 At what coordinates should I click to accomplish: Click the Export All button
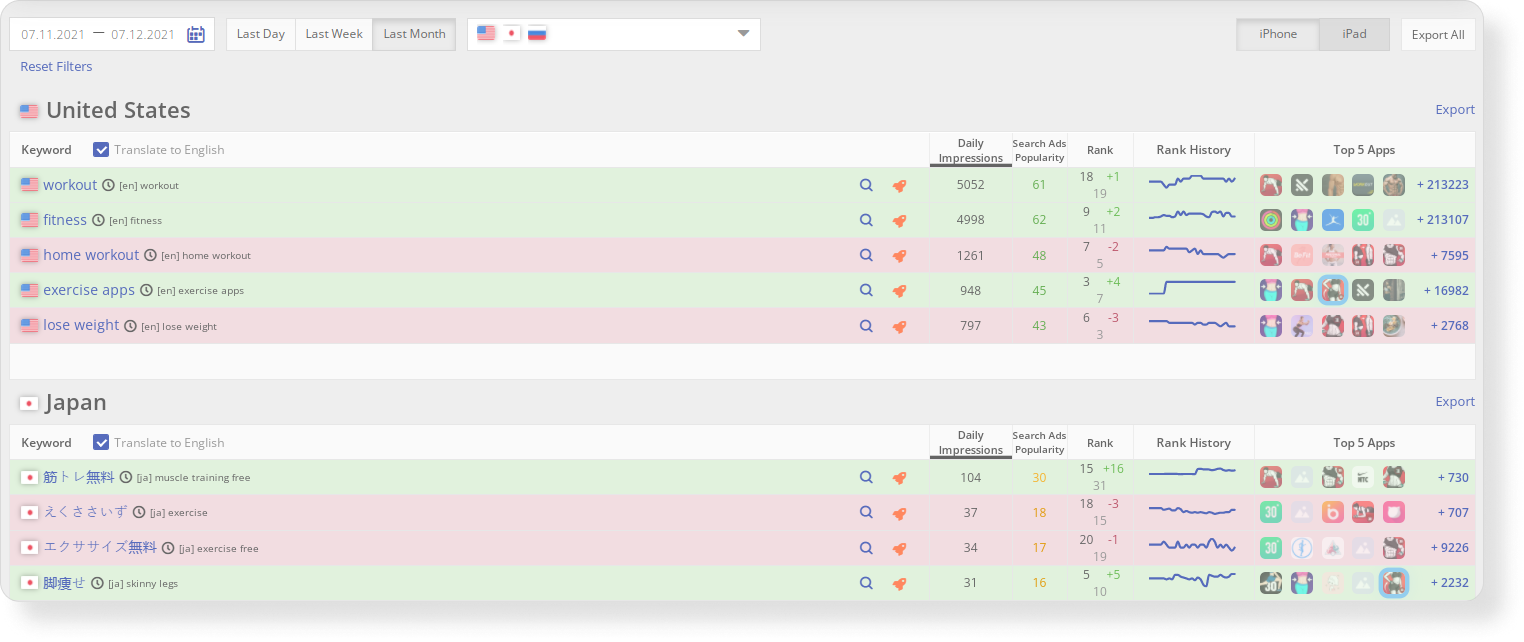(x=1437, y=35)
